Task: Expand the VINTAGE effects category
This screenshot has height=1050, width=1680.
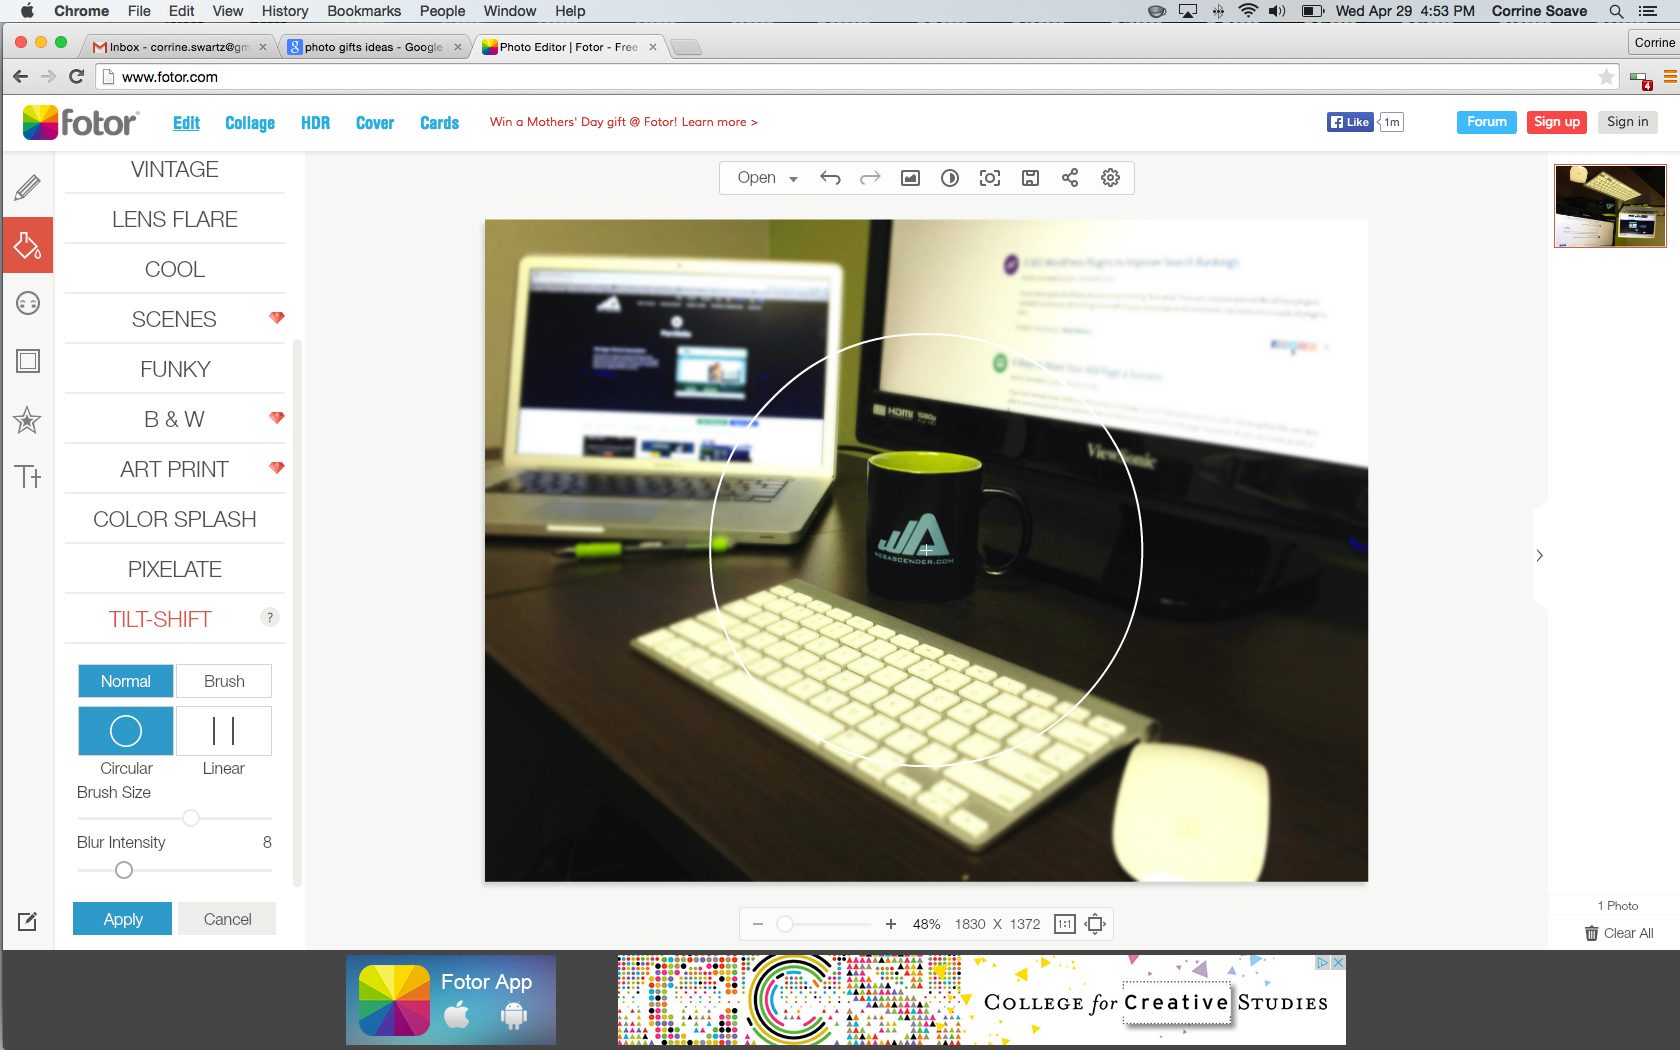Action: 175,169
